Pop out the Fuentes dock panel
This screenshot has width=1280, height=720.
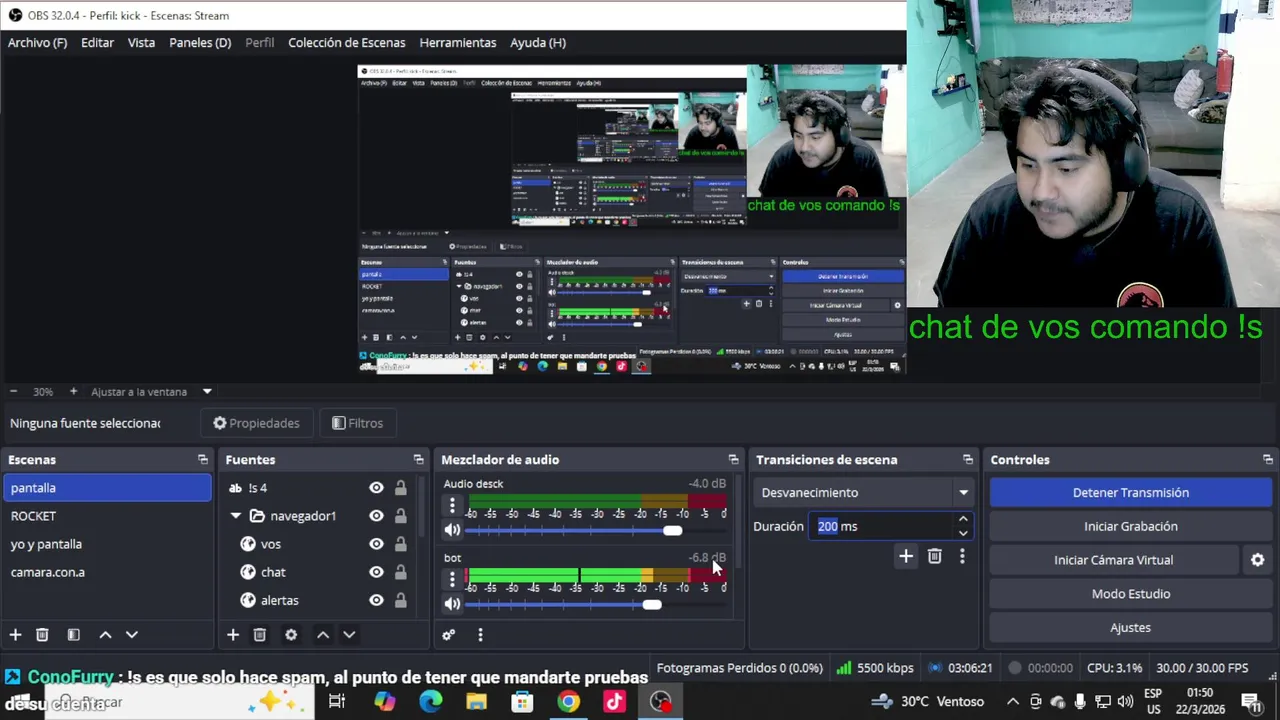(418, 460)
